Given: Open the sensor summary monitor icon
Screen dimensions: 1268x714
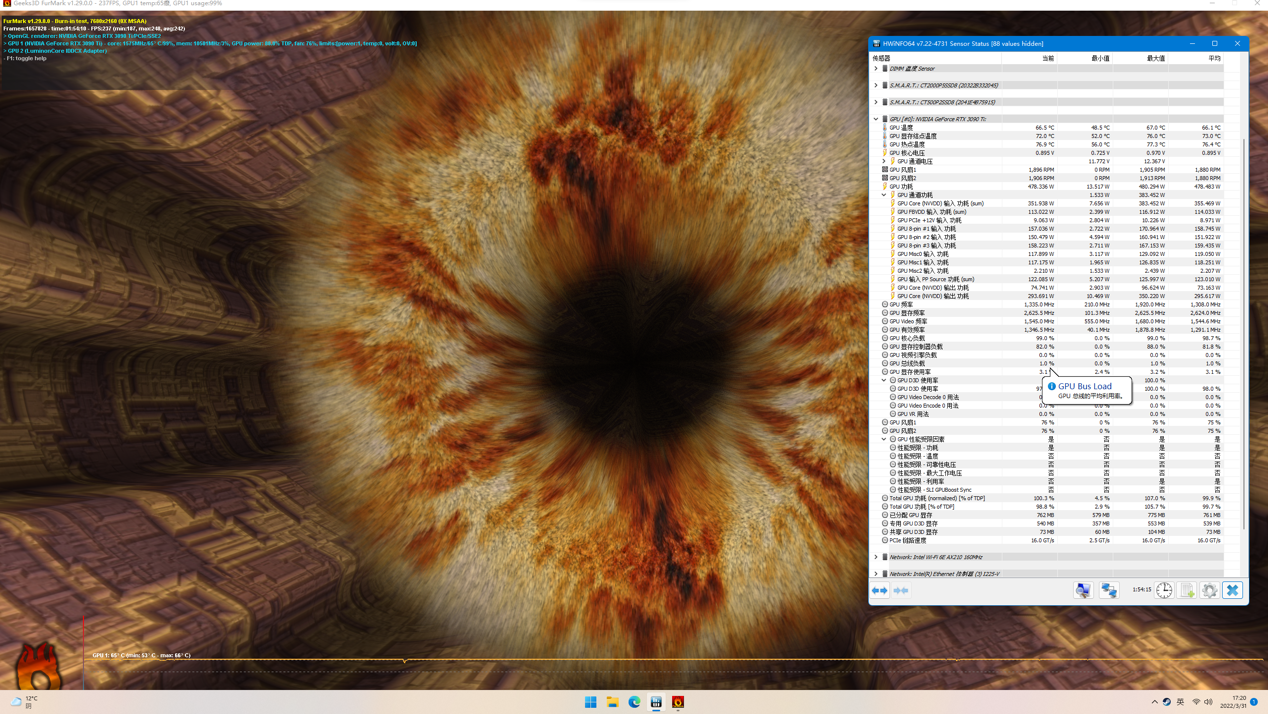Looking at the screenshot, I should [1083, 591].
